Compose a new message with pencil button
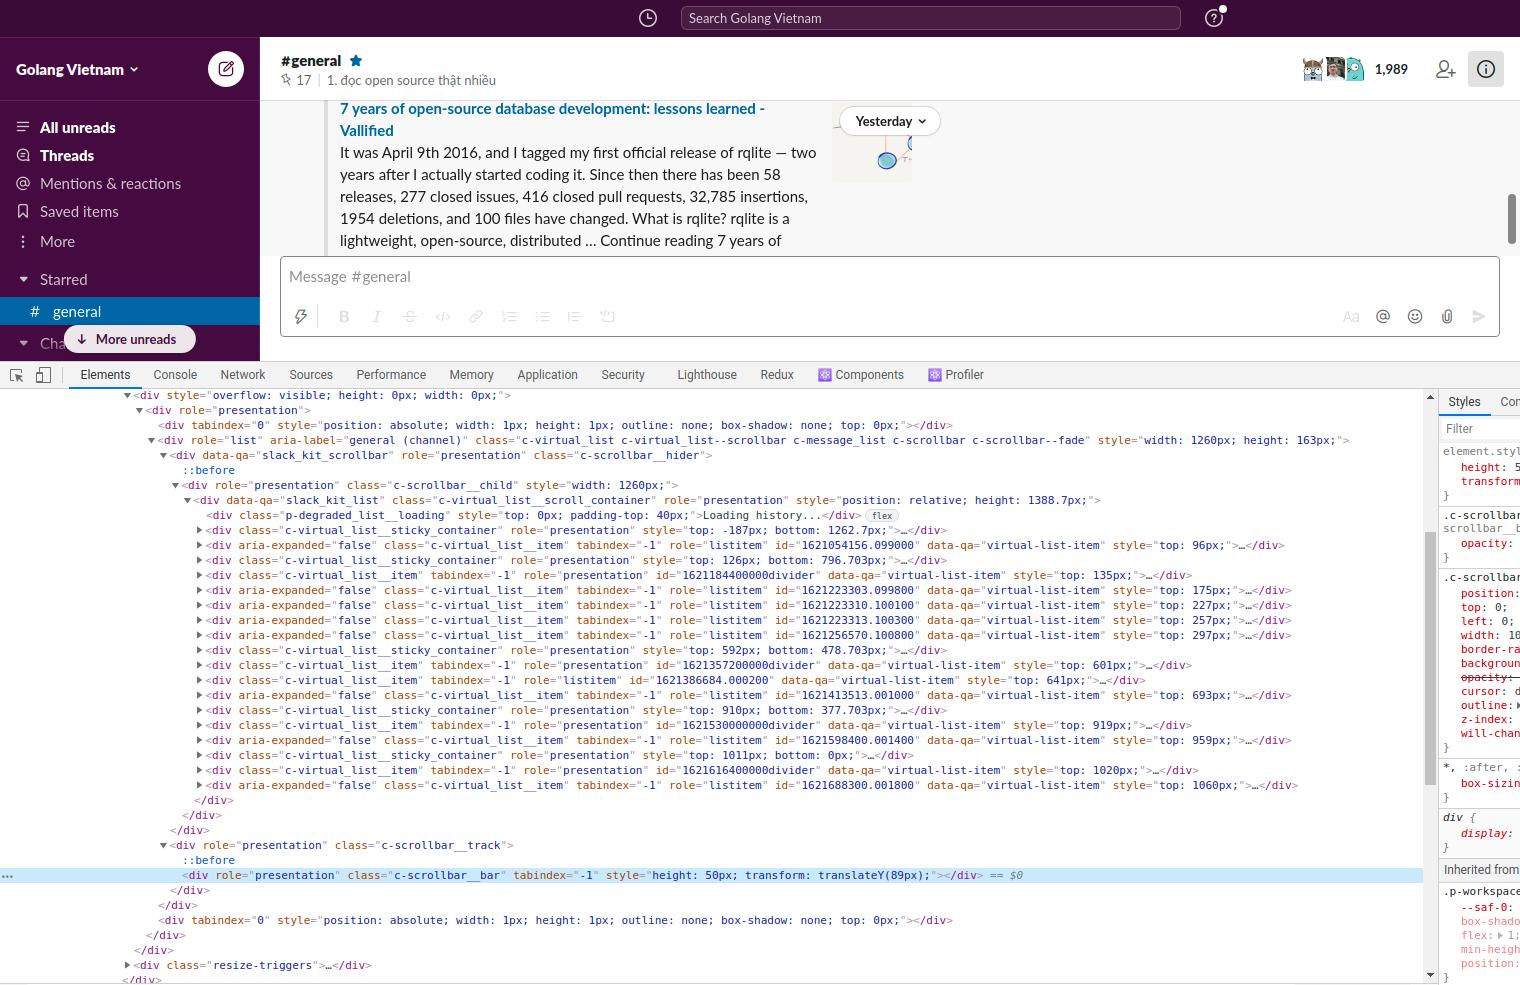Screen dimensions: 1520x985 [x=226, y=69]
